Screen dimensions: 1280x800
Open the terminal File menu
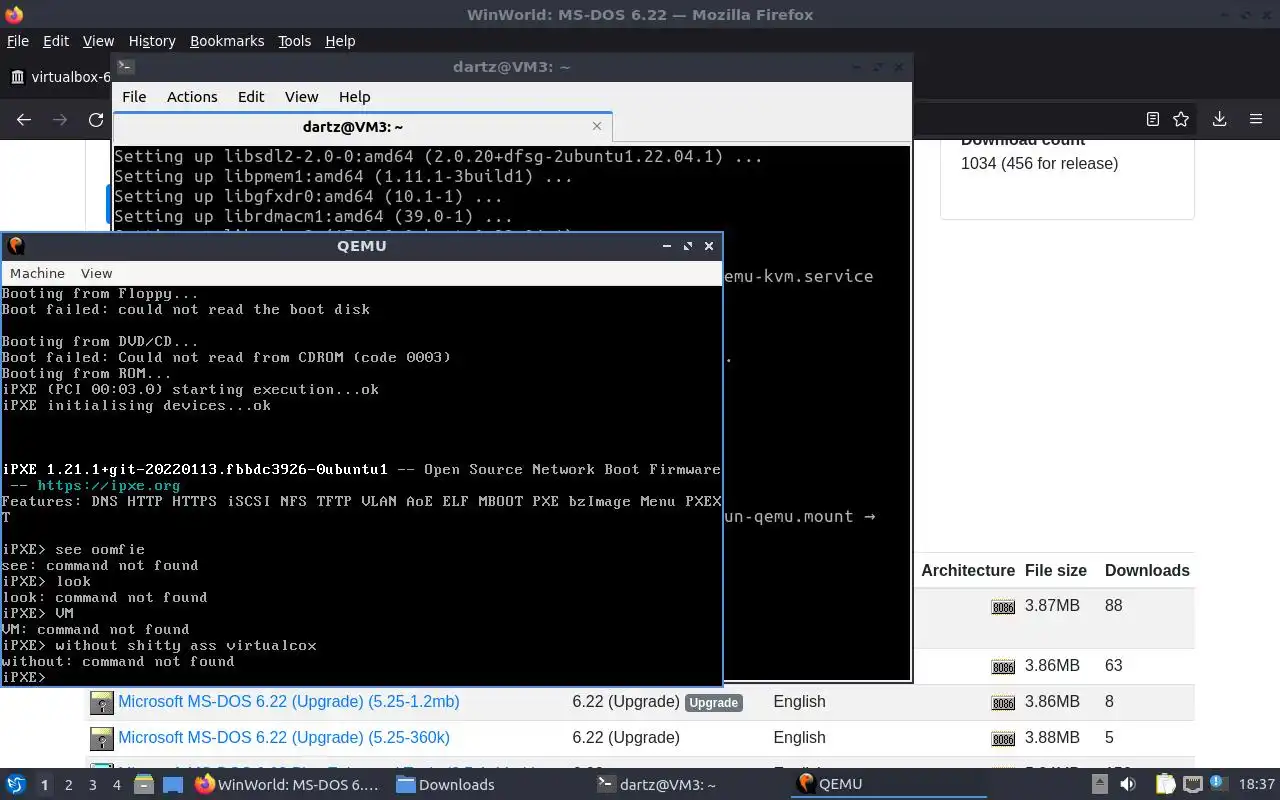coord(134,97)
